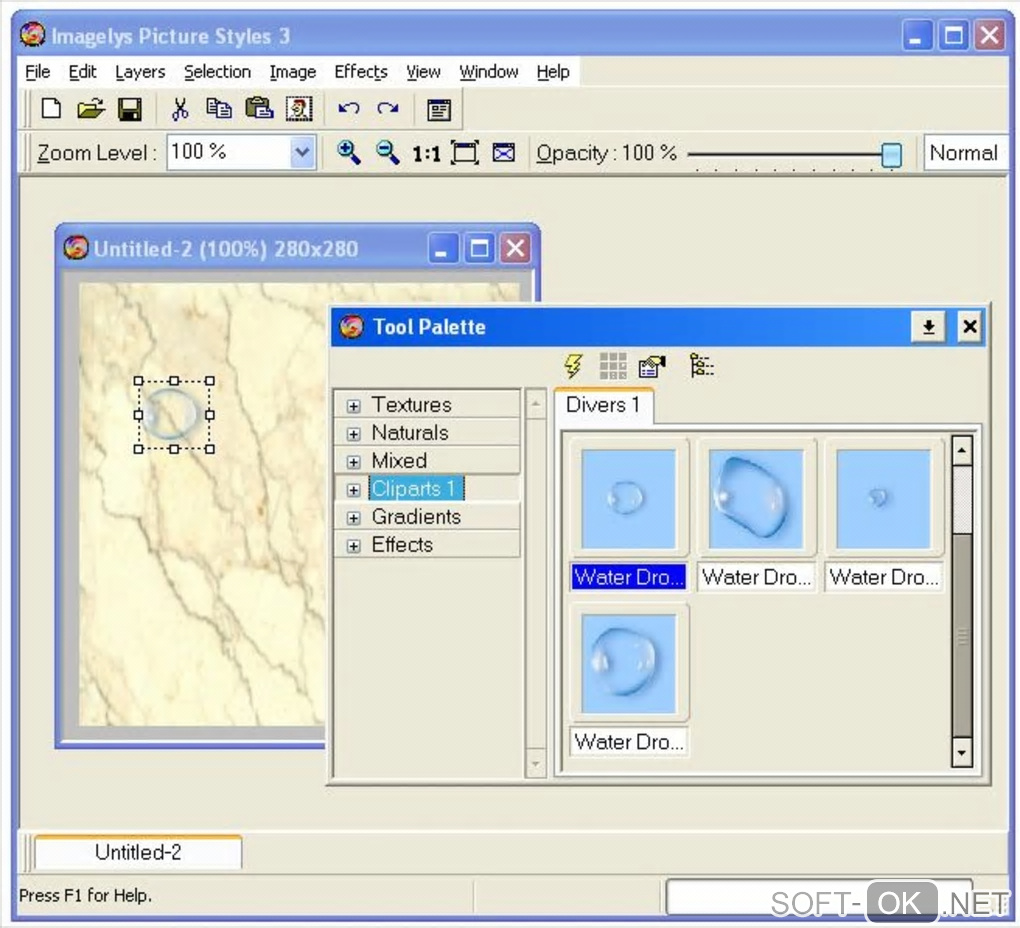Click the Undo arrow icon
The height and width of the screenshot is (928, 1020).
(x=349, y=109)
